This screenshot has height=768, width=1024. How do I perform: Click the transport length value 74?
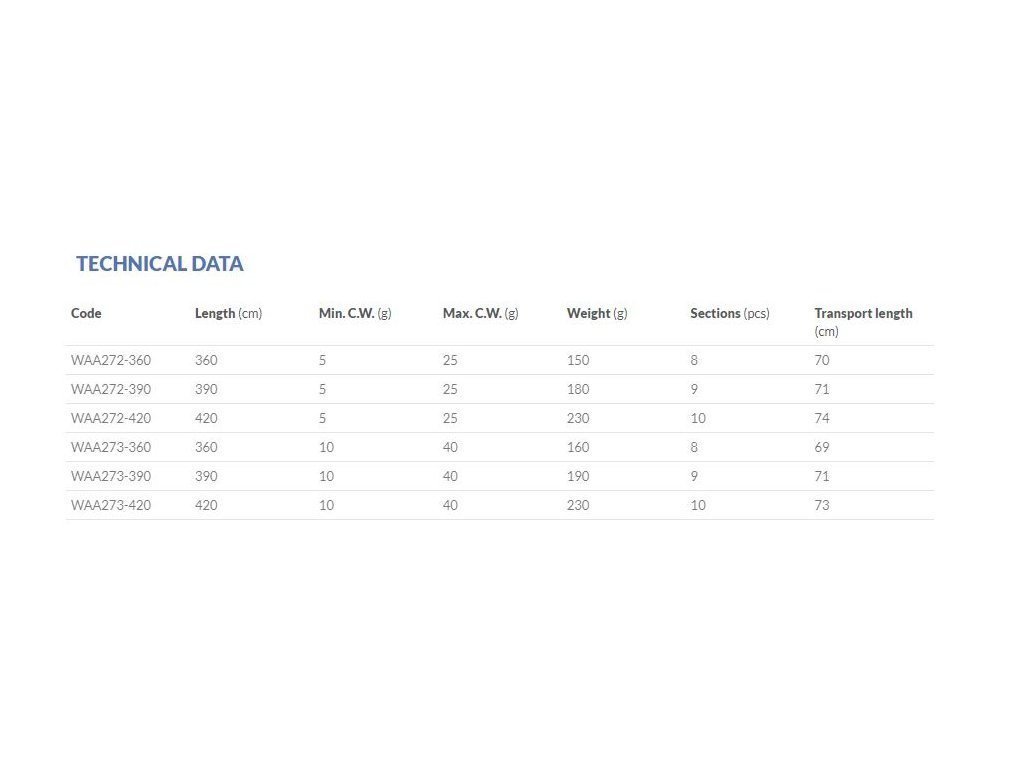(x=822, y=418)
